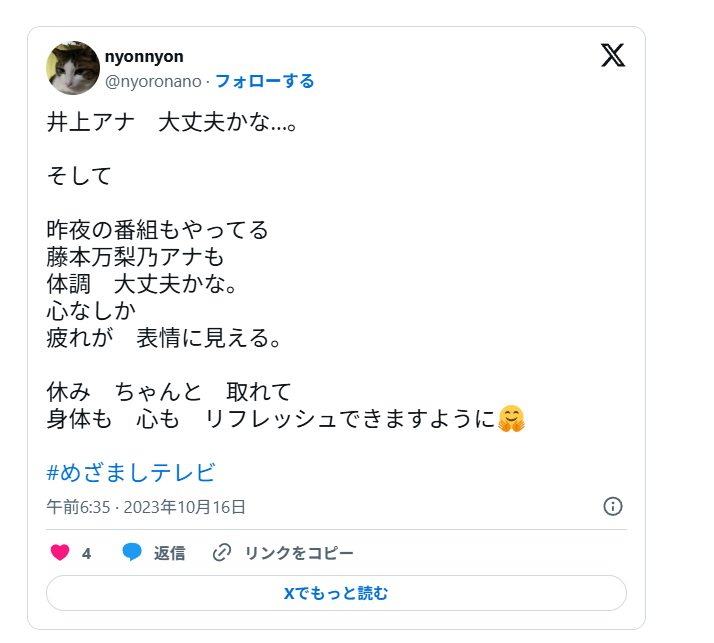This screenshot has width=714, height=643.
Task: Copy the tweet link via リンクをコピー
Action: 299,553
